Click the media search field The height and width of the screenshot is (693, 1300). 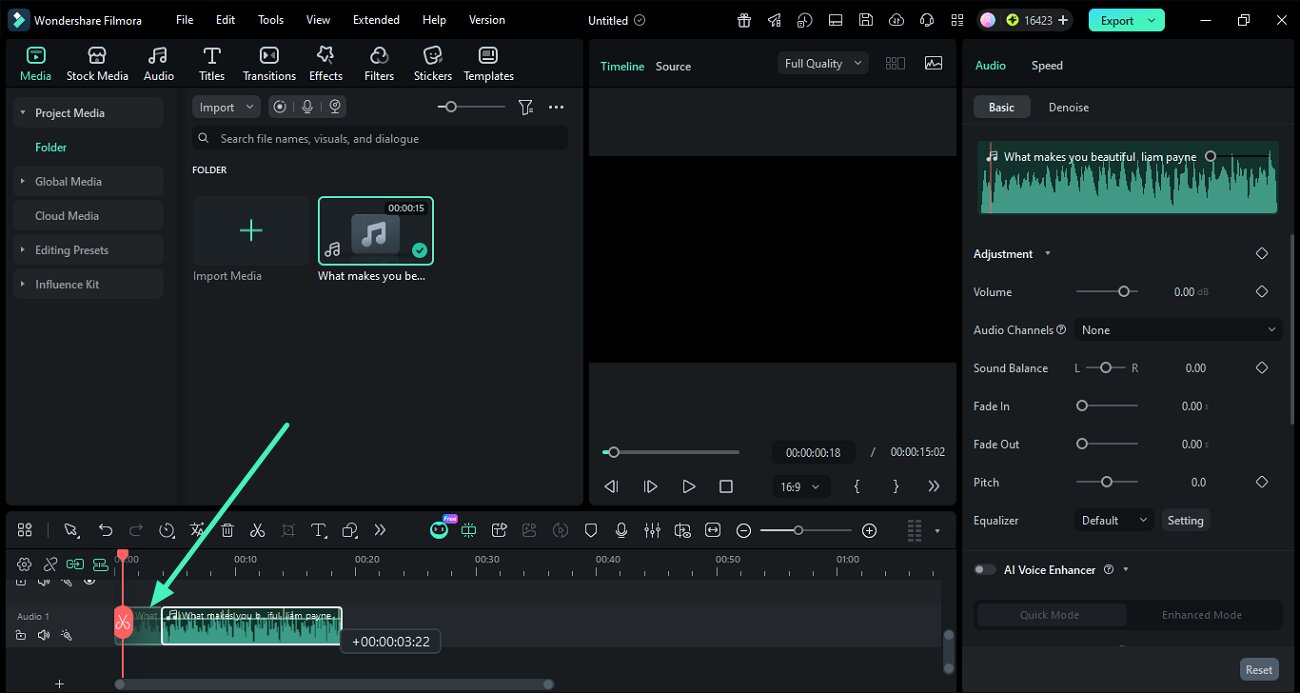(x=380, y=138)
